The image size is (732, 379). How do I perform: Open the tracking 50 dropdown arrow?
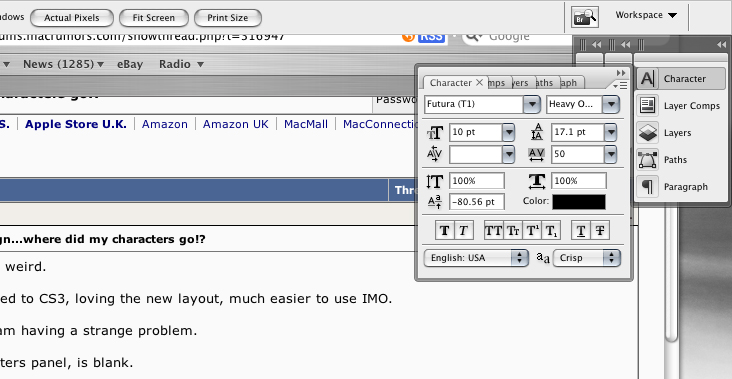[x=611, y=154]
